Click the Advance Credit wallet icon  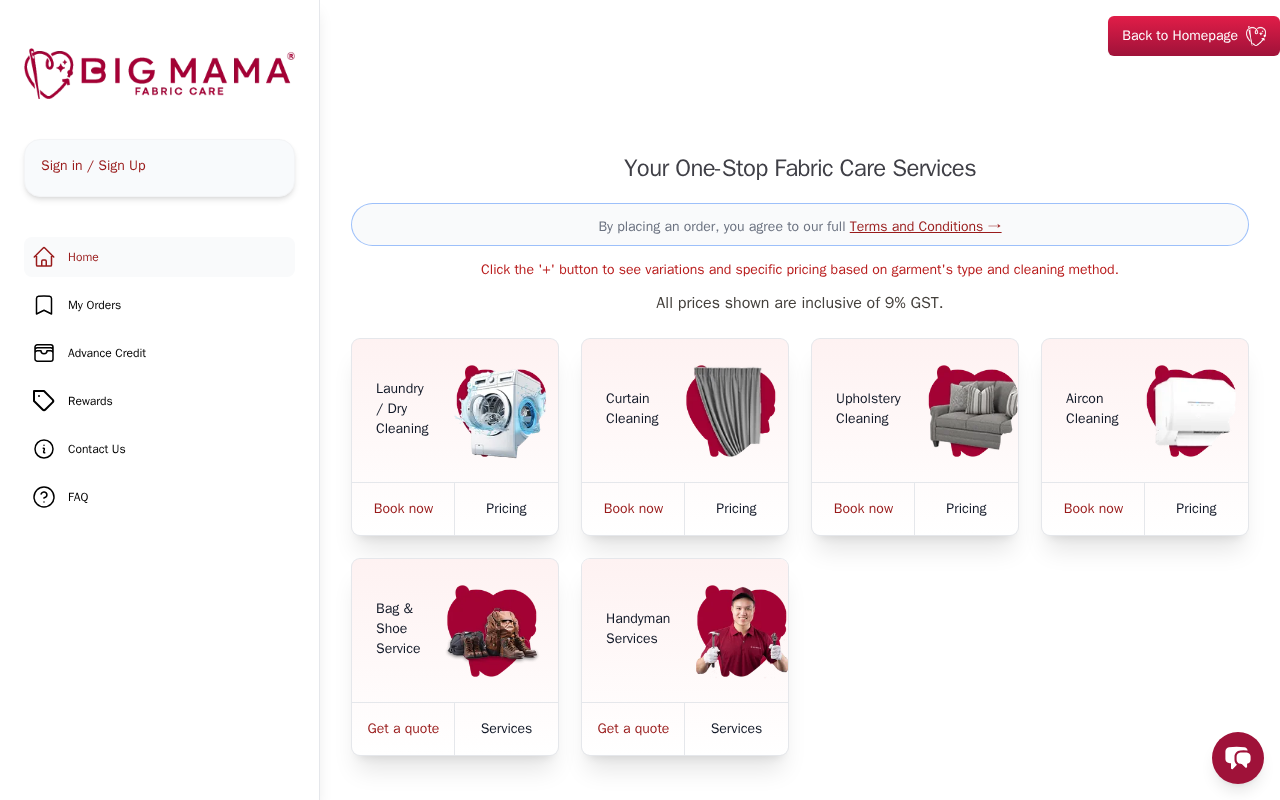44,353
